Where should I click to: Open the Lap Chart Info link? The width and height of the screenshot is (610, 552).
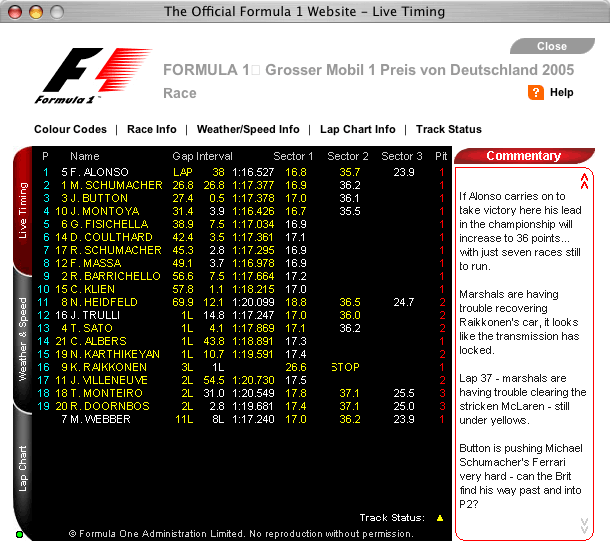pos(358,129)
